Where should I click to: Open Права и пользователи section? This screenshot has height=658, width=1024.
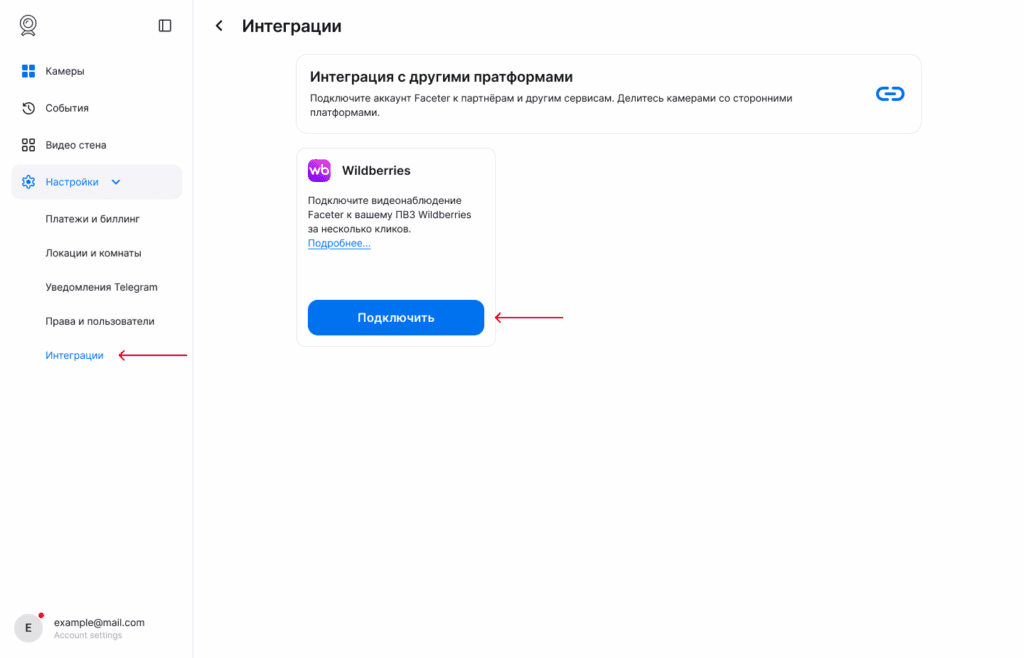click(99, 321)
